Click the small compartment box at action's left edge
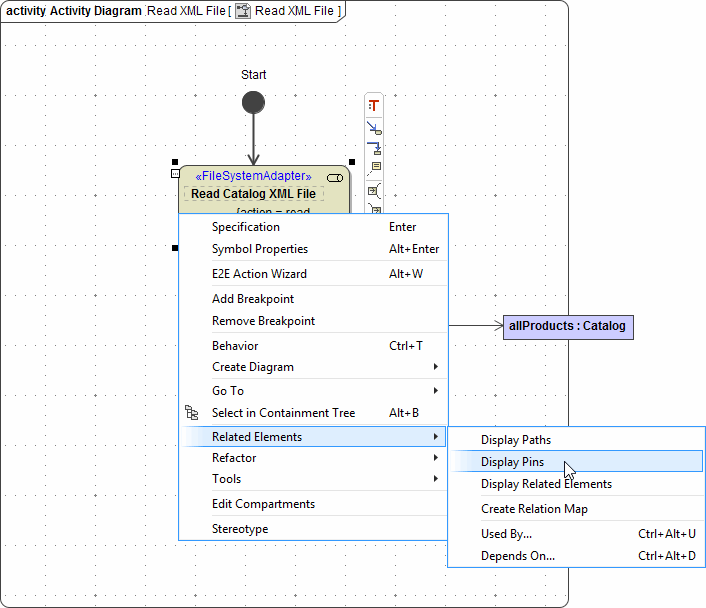Screen dimensions: 706x608 [175, 174]
